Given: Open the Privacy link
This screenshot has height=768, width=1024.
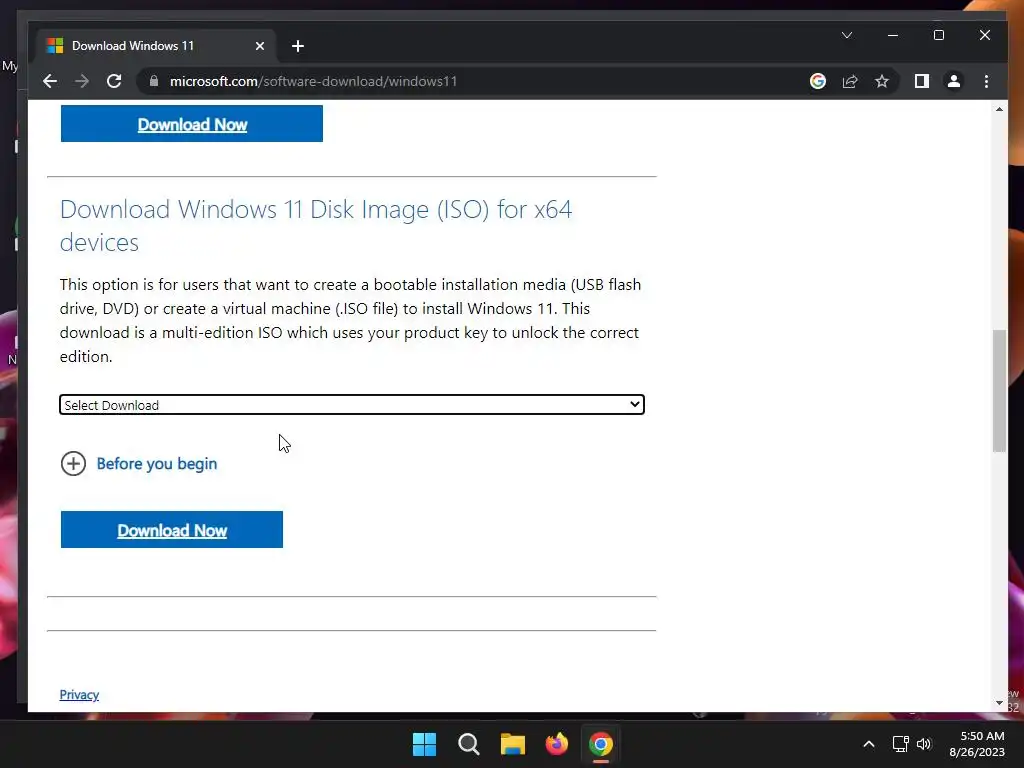Looking at the screenshot, I should tap(79, 694).
